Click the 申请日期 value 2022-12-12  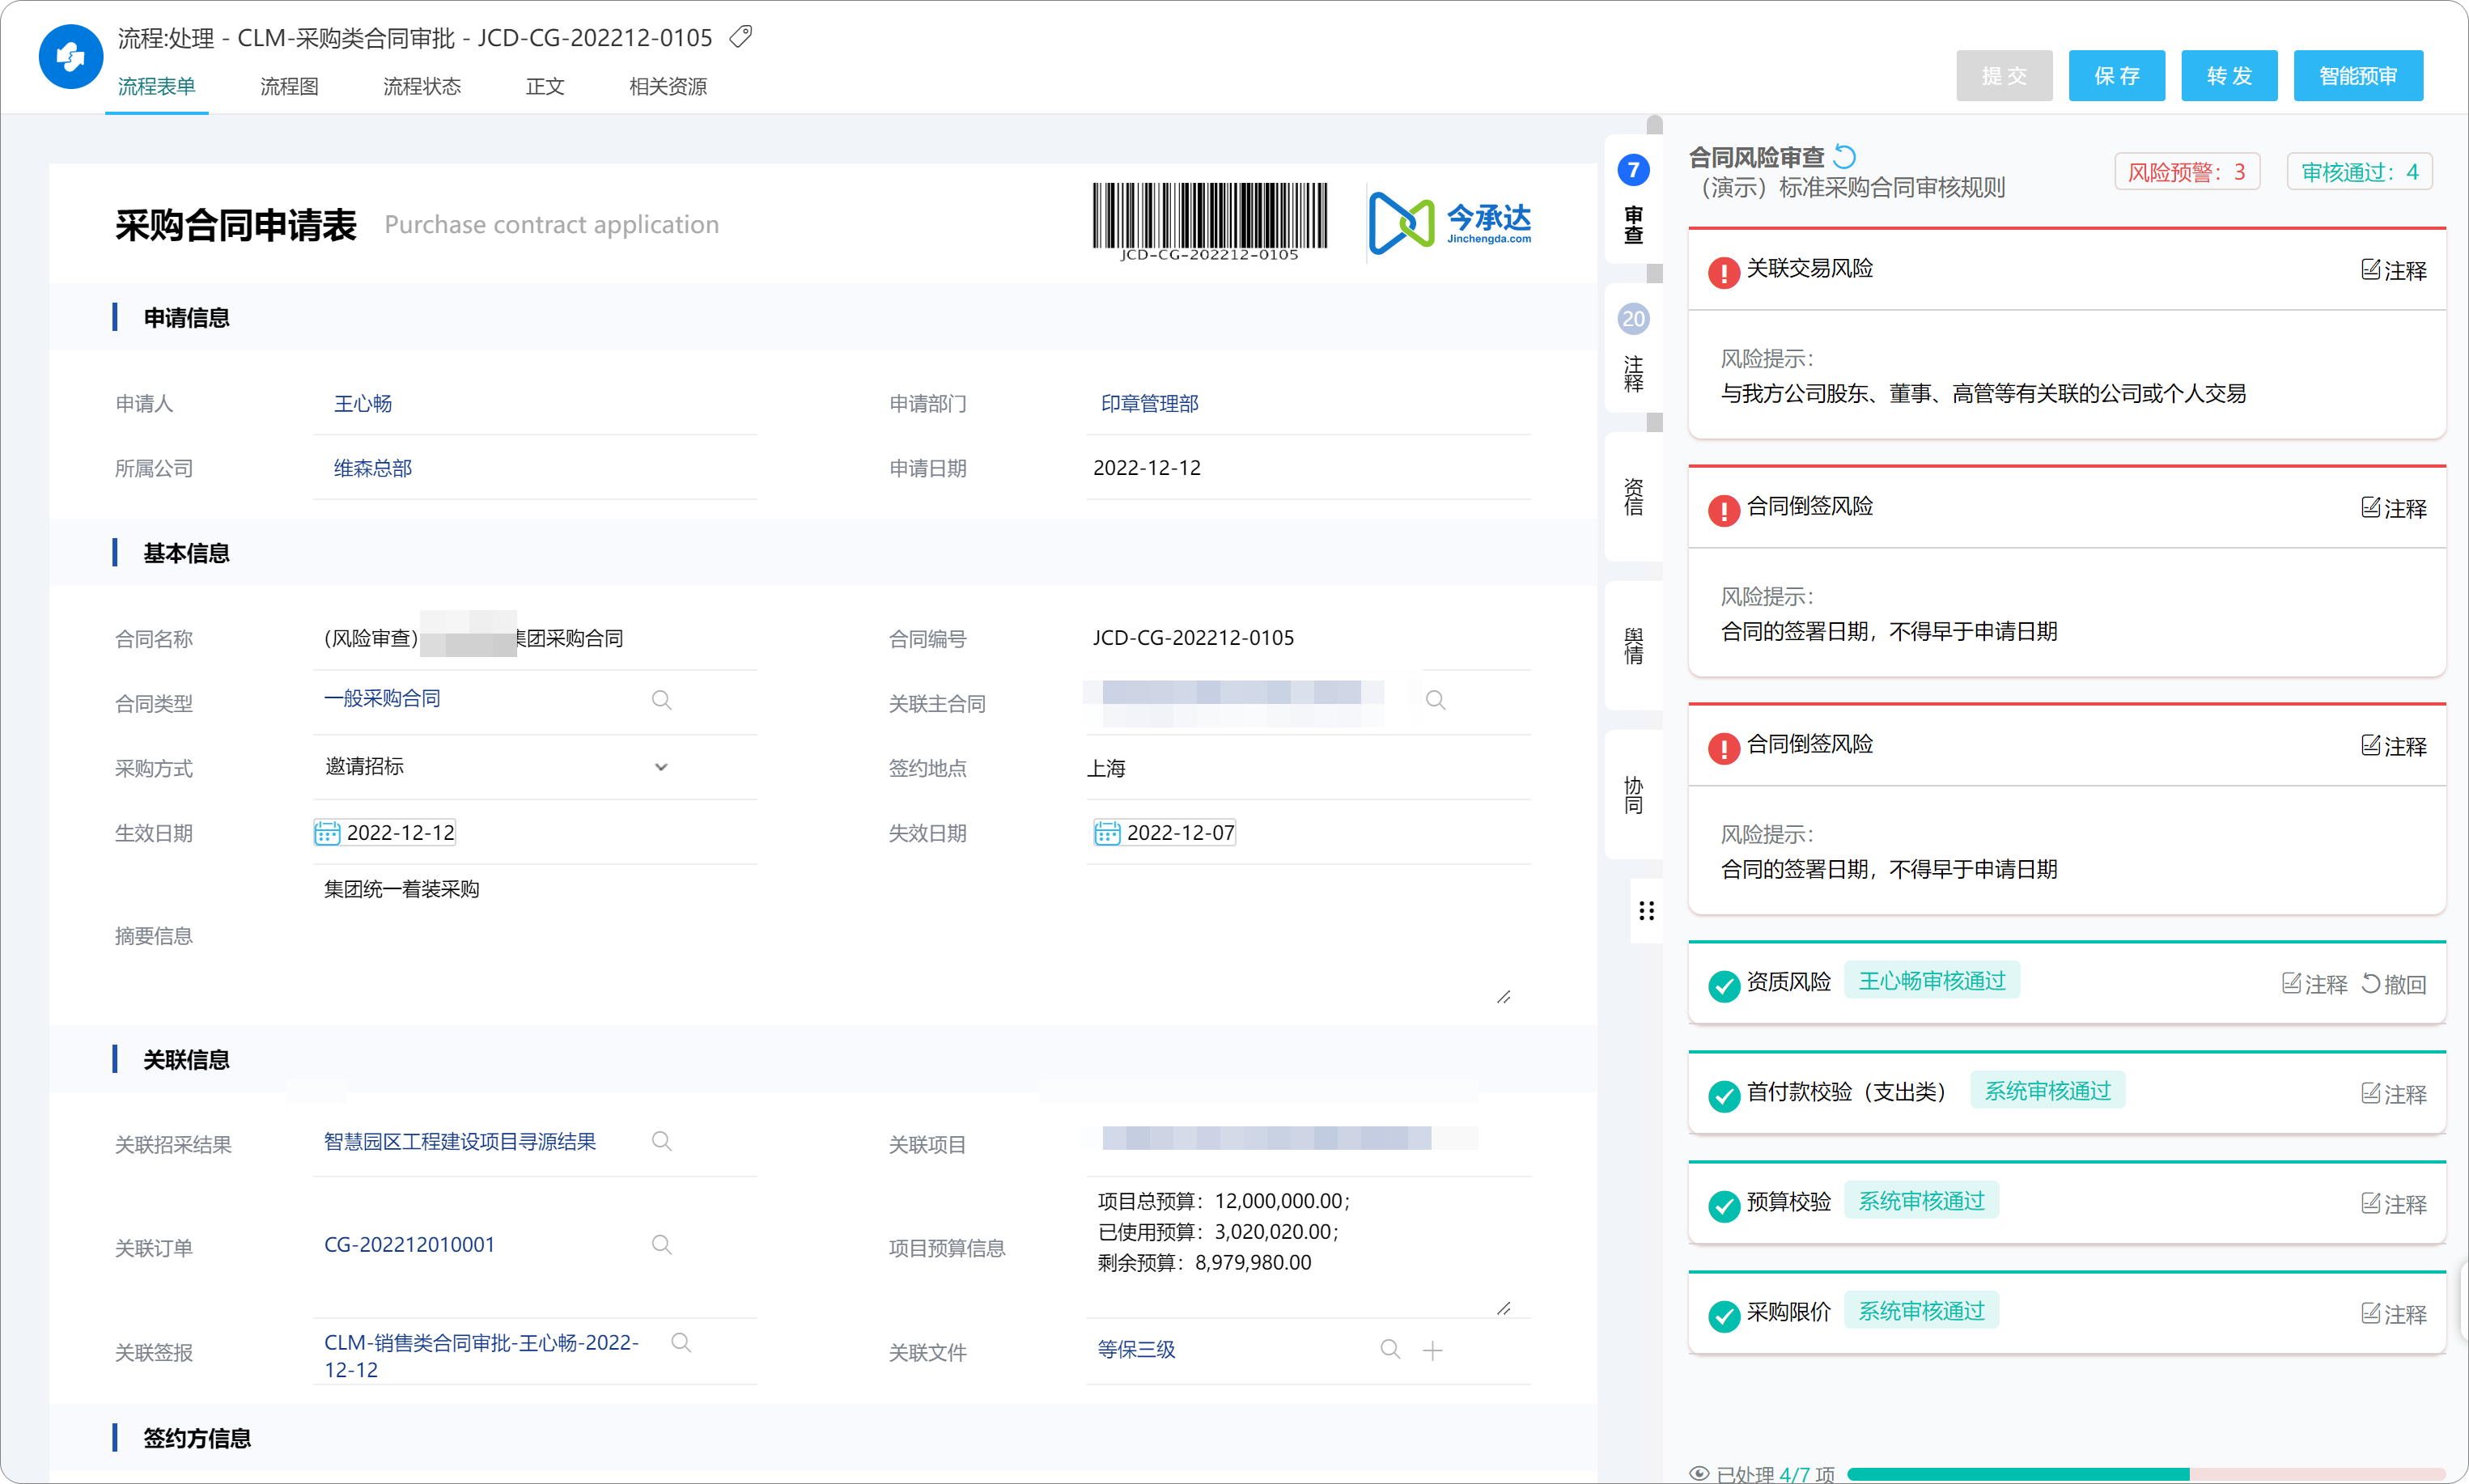(1147, 468)
